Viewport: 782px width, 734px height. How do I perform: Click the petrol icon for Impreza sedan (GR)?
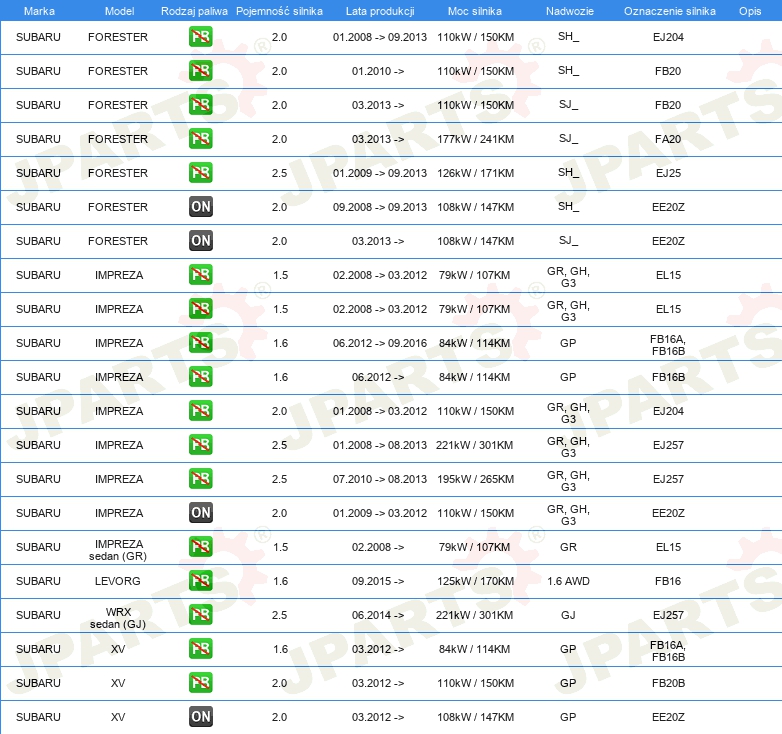coord(201,547)
